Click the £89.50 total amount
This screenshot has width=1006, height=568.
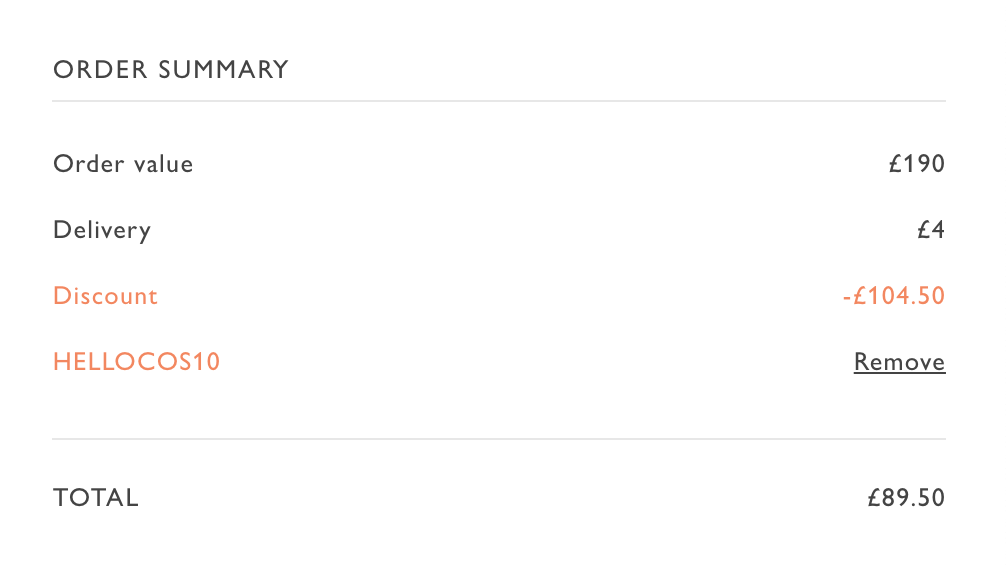coord(906,498)
